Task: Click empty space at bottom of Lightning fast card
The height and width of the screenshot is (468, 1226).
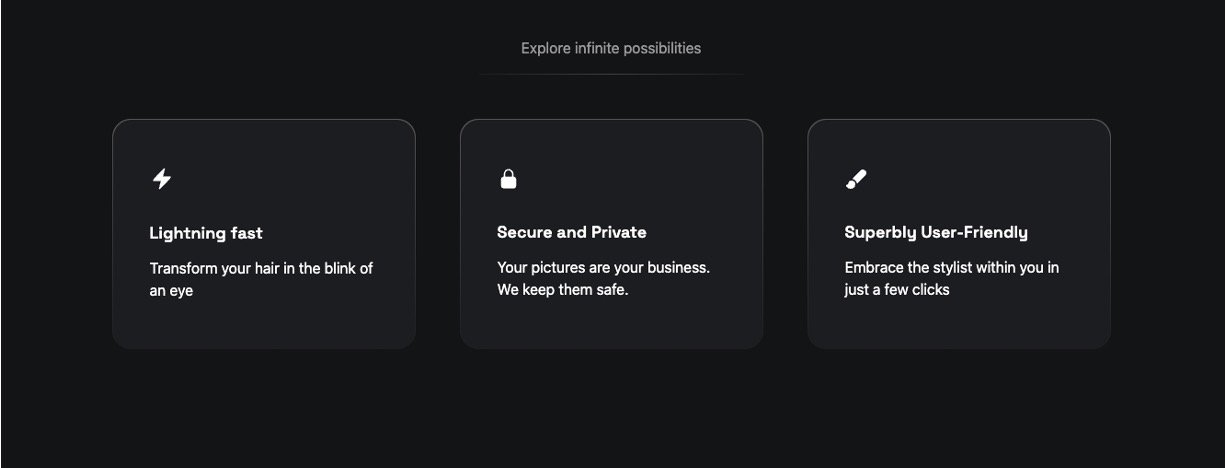Action: pyautogui.click(x=263, y=325)
